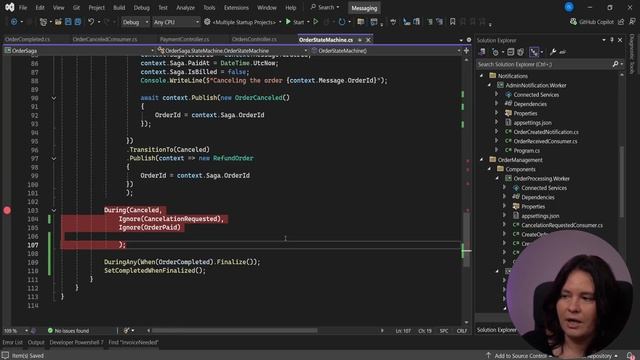Image resolution: width=640 pixels, height=360 pixels.
Task: Expand OrderCreatedNotification.cs tree node
Action: 497,132
